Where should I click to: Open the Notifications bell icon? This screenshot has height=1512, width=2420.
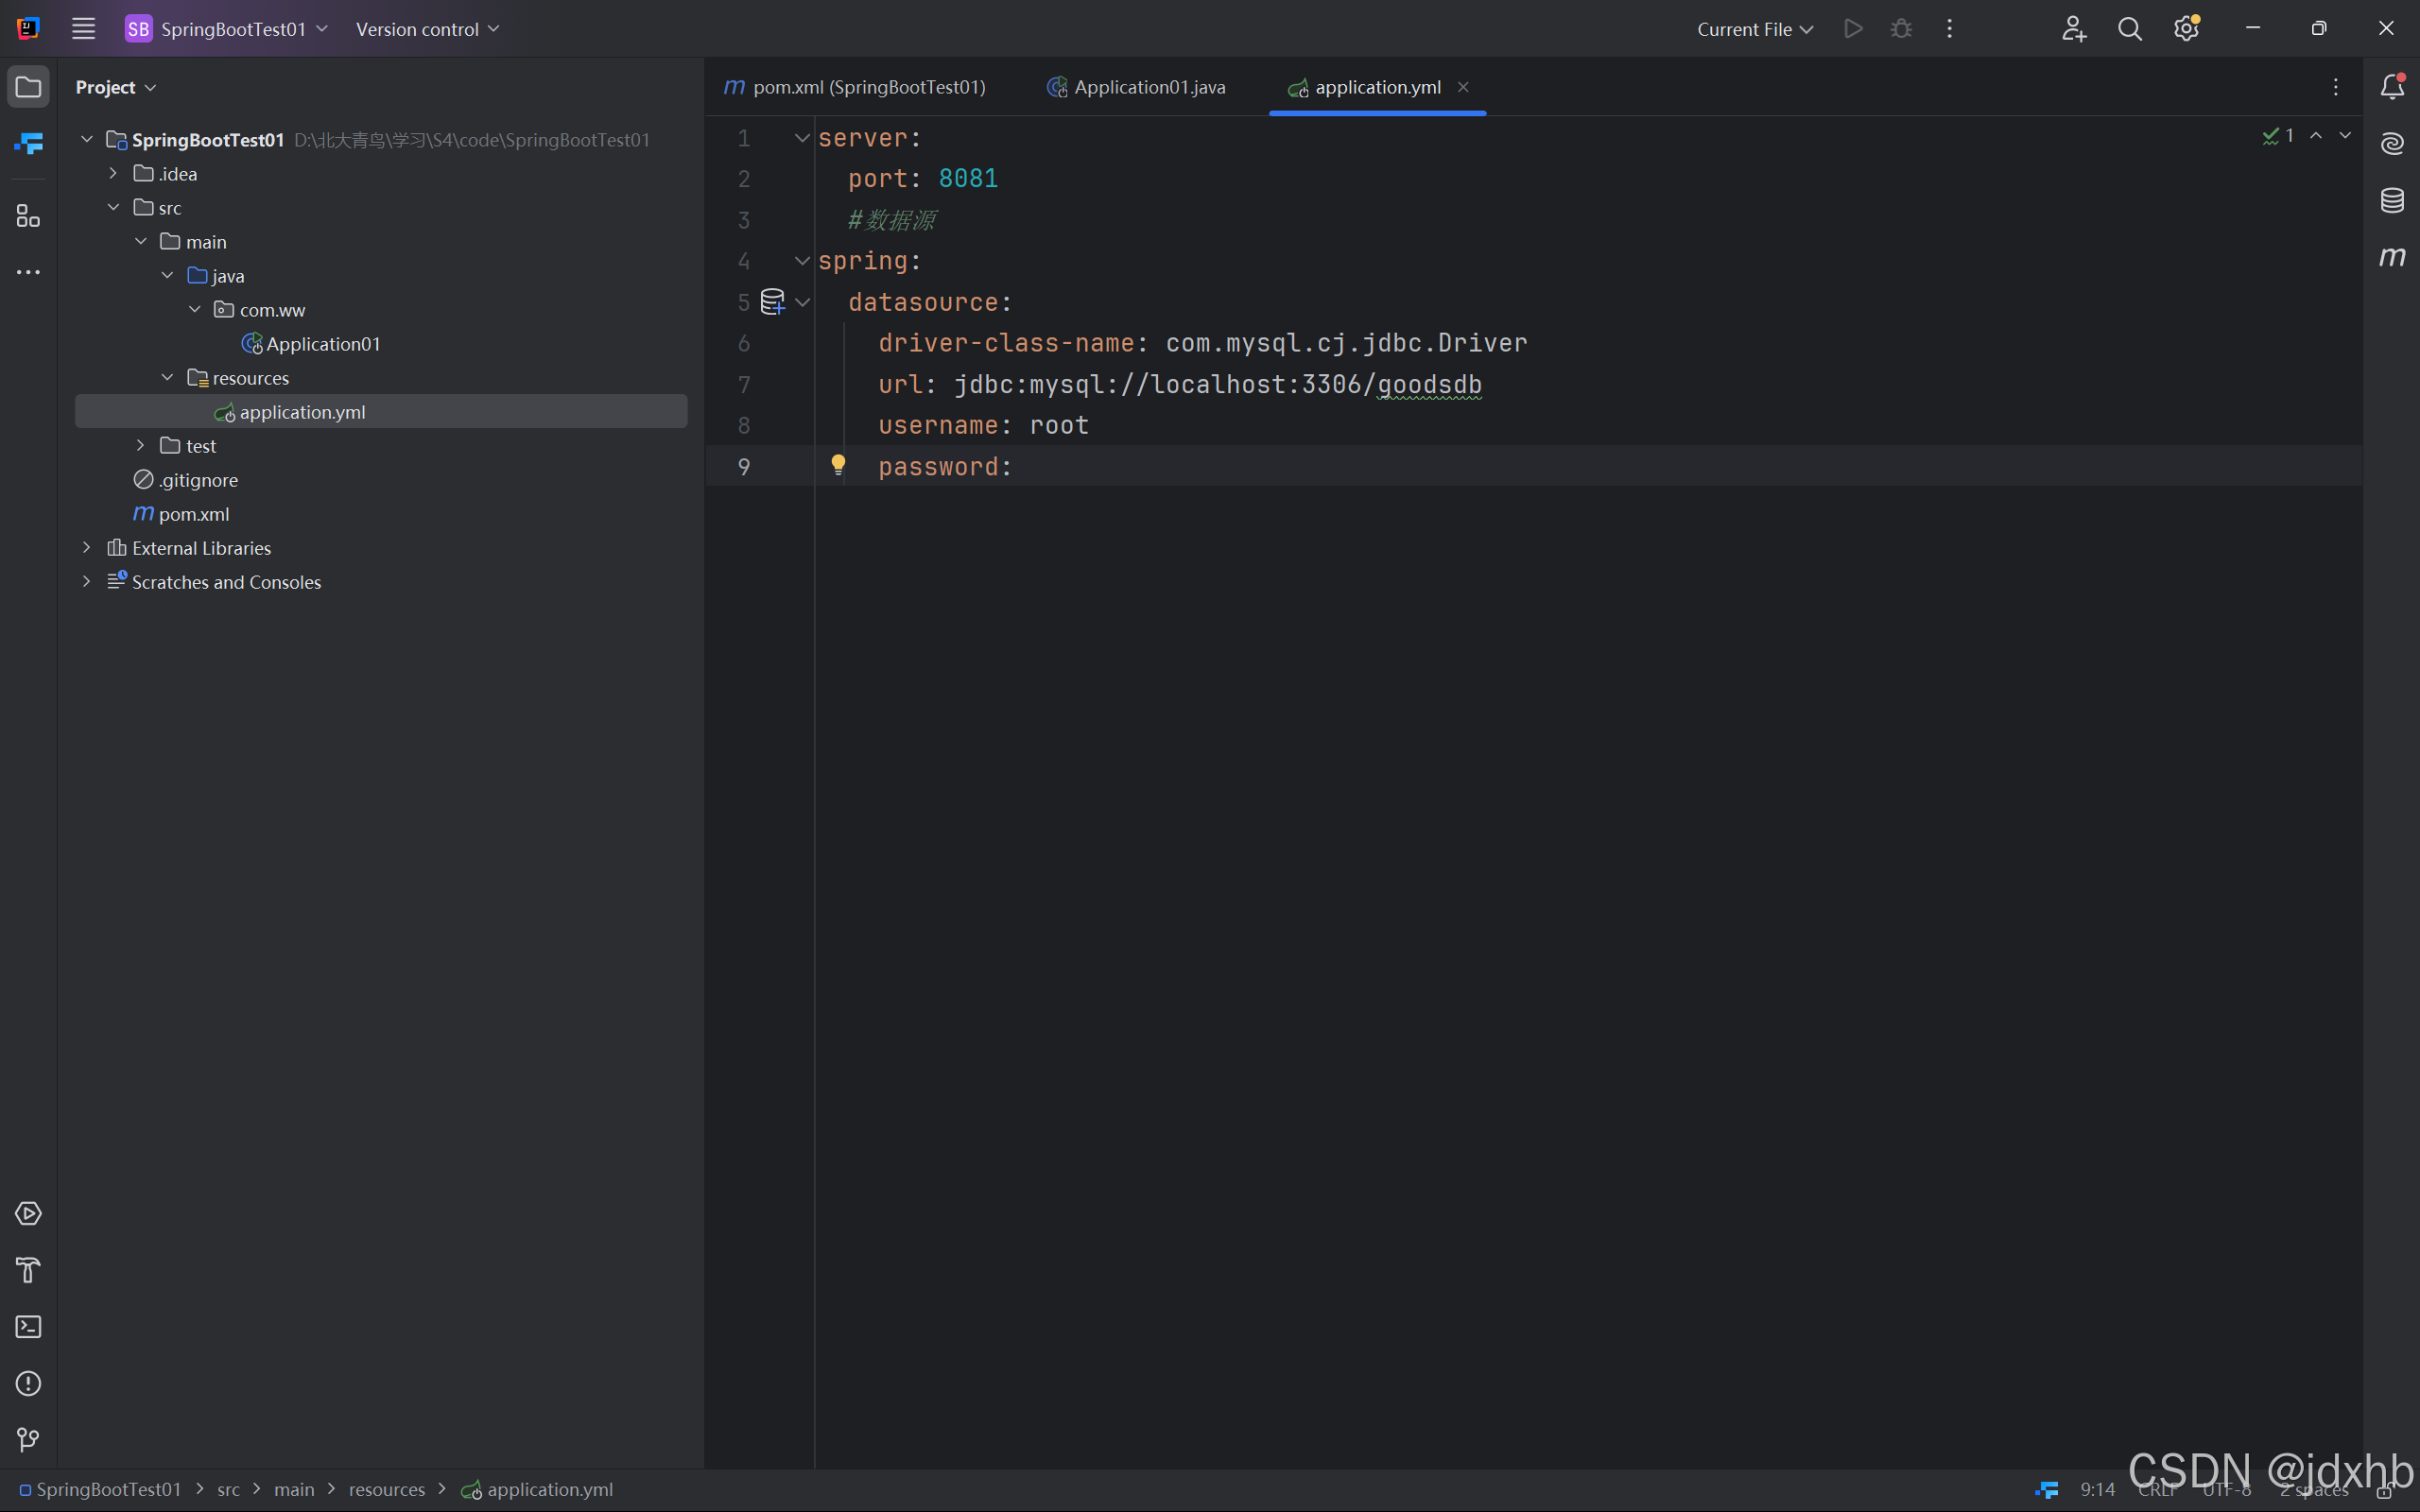(2391, 87)
